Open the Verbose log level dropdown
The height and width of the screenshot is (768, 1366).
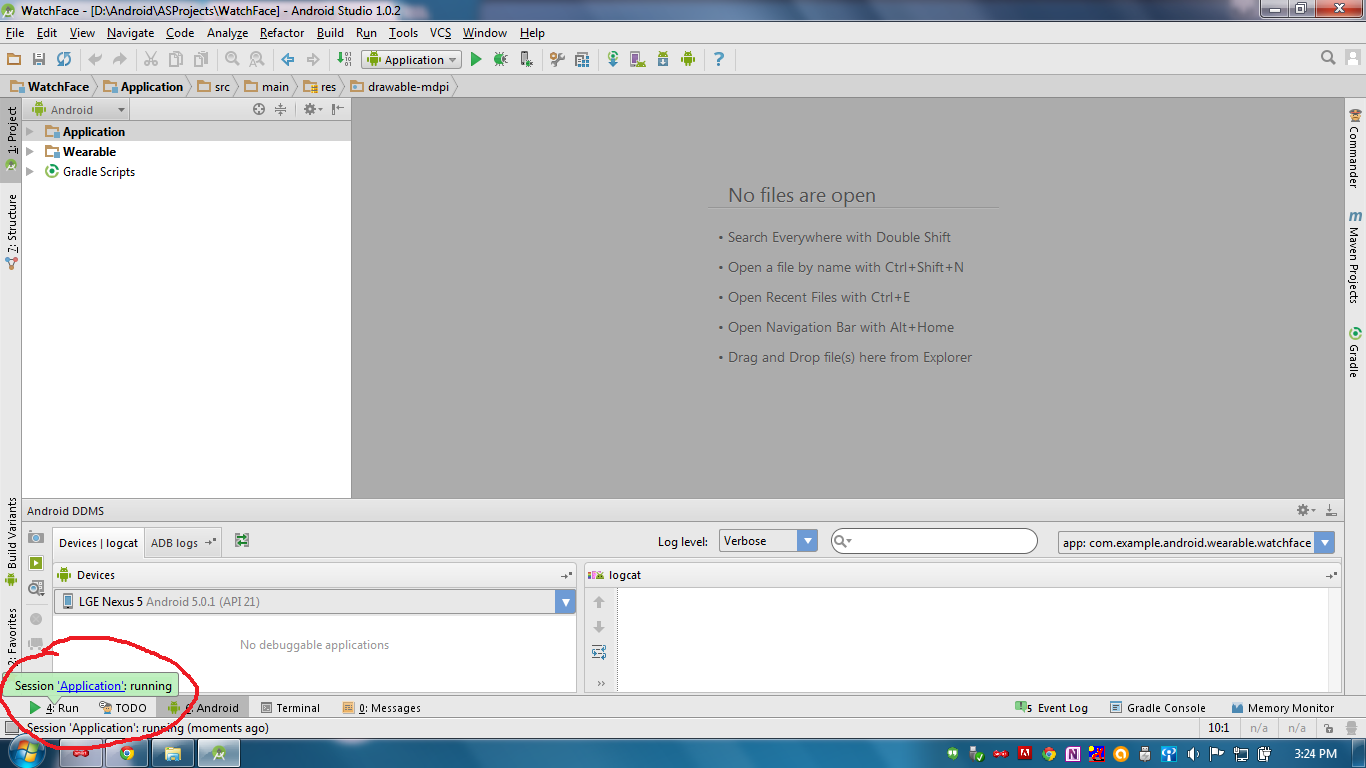768,541
